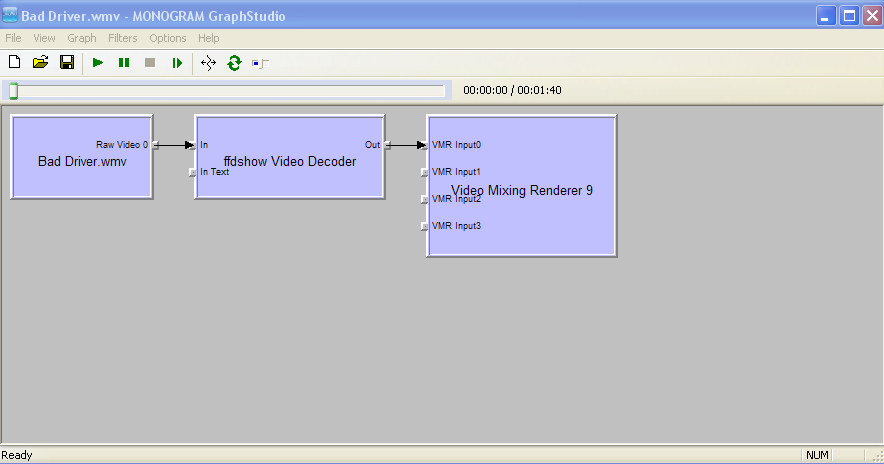Click the 00:00:00 / 00:01:40 time display
The width and height of the screenshot is (884, 464).
click(x=512, y=90)
